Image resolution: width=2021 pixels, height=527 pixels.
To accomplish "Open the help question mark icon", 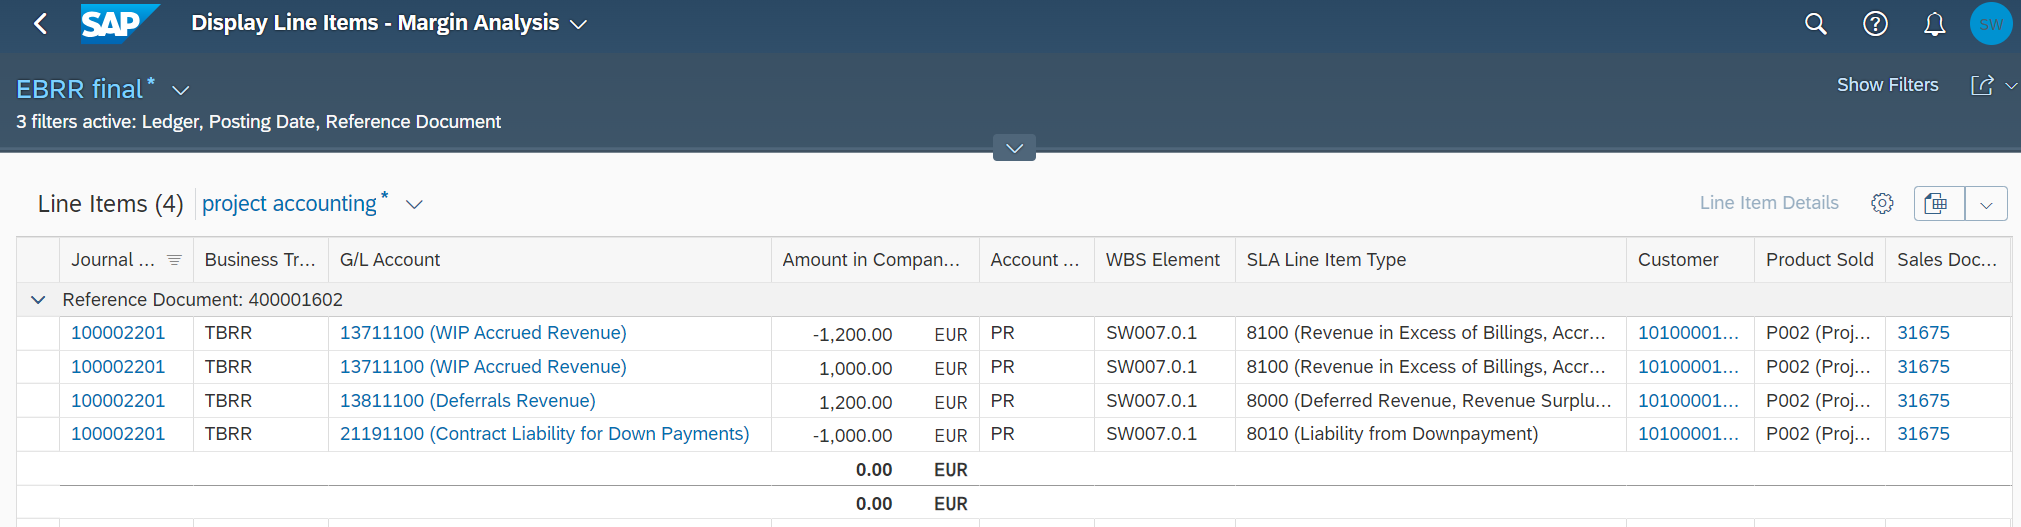I will [x=1875, y=24].
